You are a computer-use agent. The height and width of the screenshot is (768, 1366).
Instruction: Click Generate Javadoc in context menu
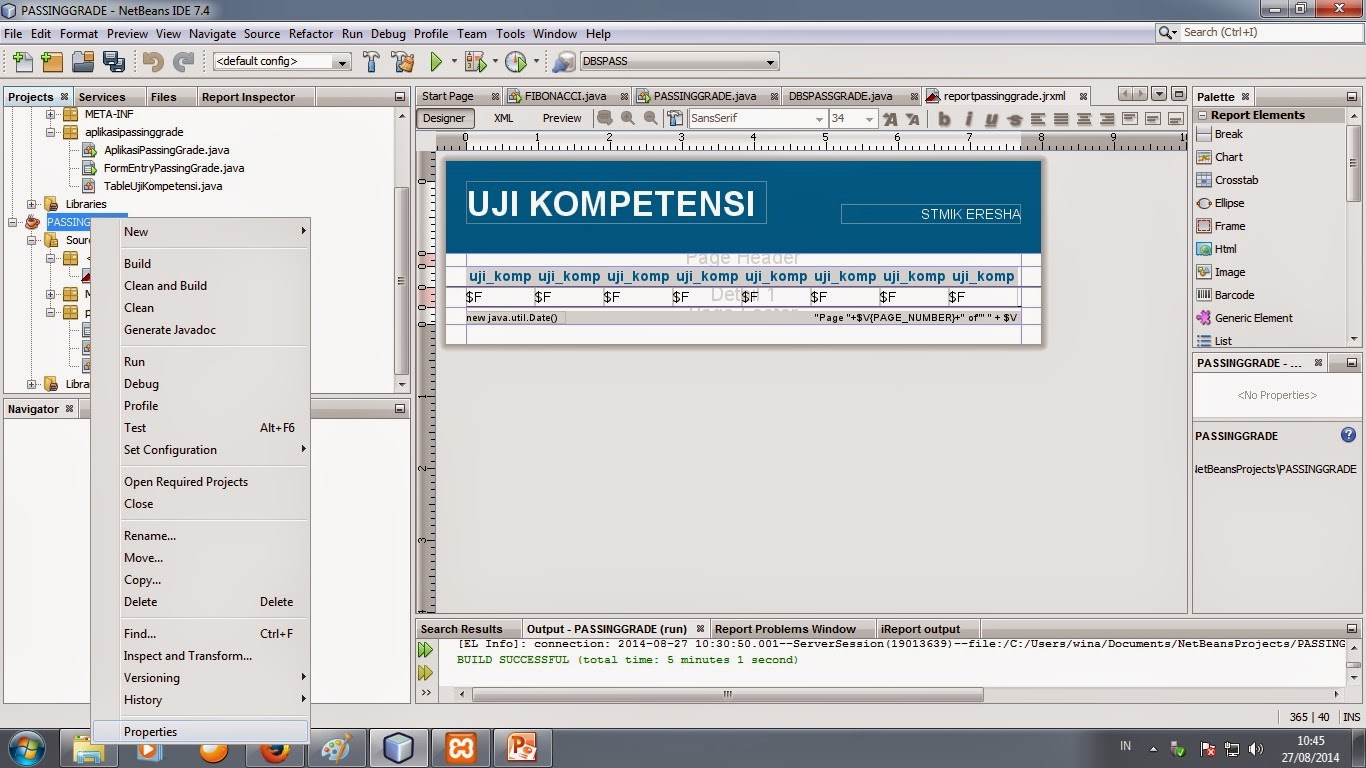[200, 330]
